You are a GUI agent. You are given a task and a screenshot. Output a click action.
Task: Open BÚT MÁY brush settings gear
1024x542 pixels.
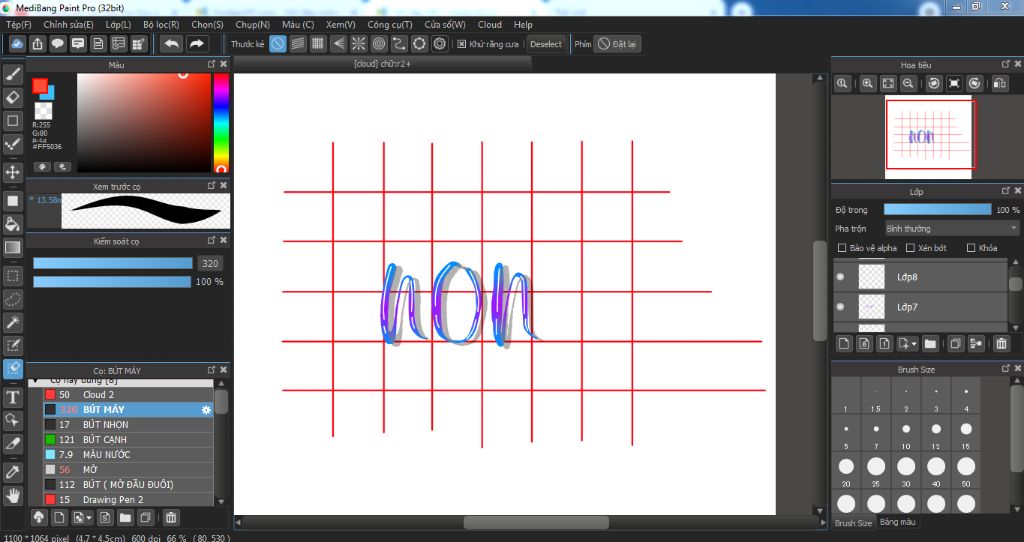click(206, 410)
